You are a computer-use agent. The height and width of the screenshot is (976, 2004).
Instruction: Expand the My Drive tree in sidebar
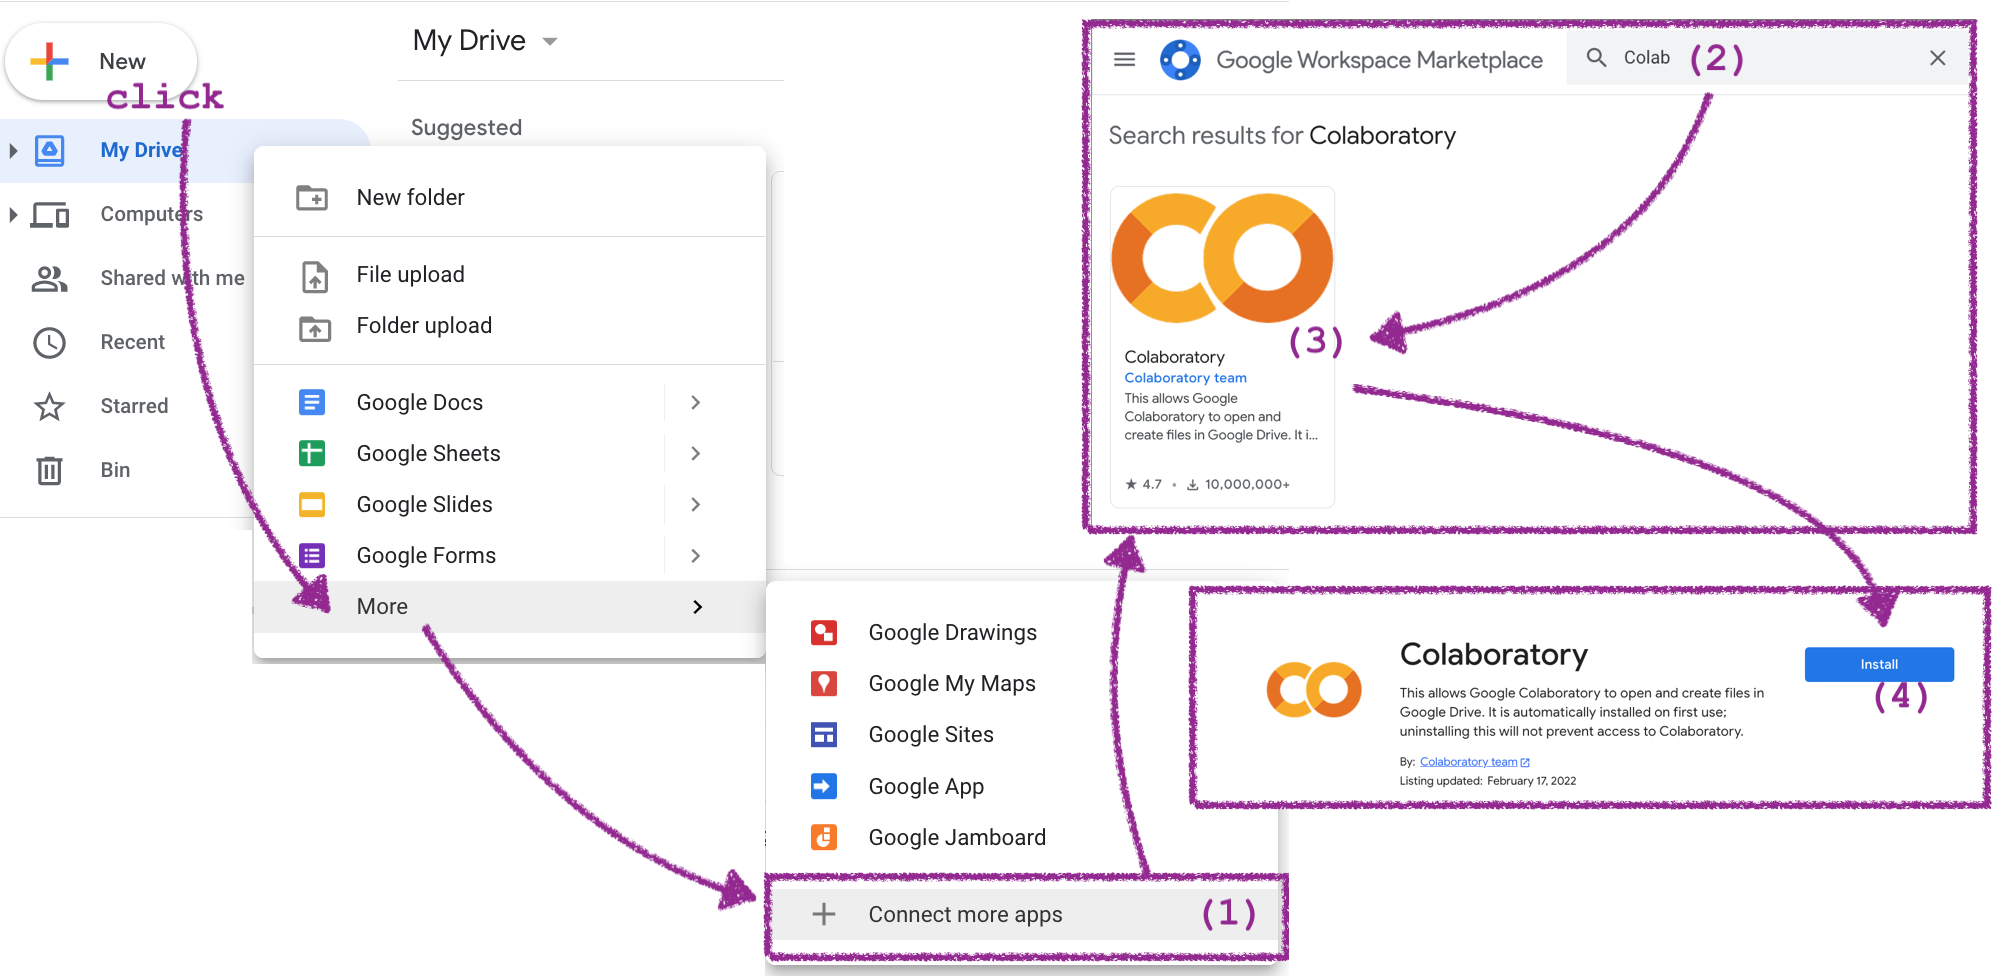click(x=13, y=150)
